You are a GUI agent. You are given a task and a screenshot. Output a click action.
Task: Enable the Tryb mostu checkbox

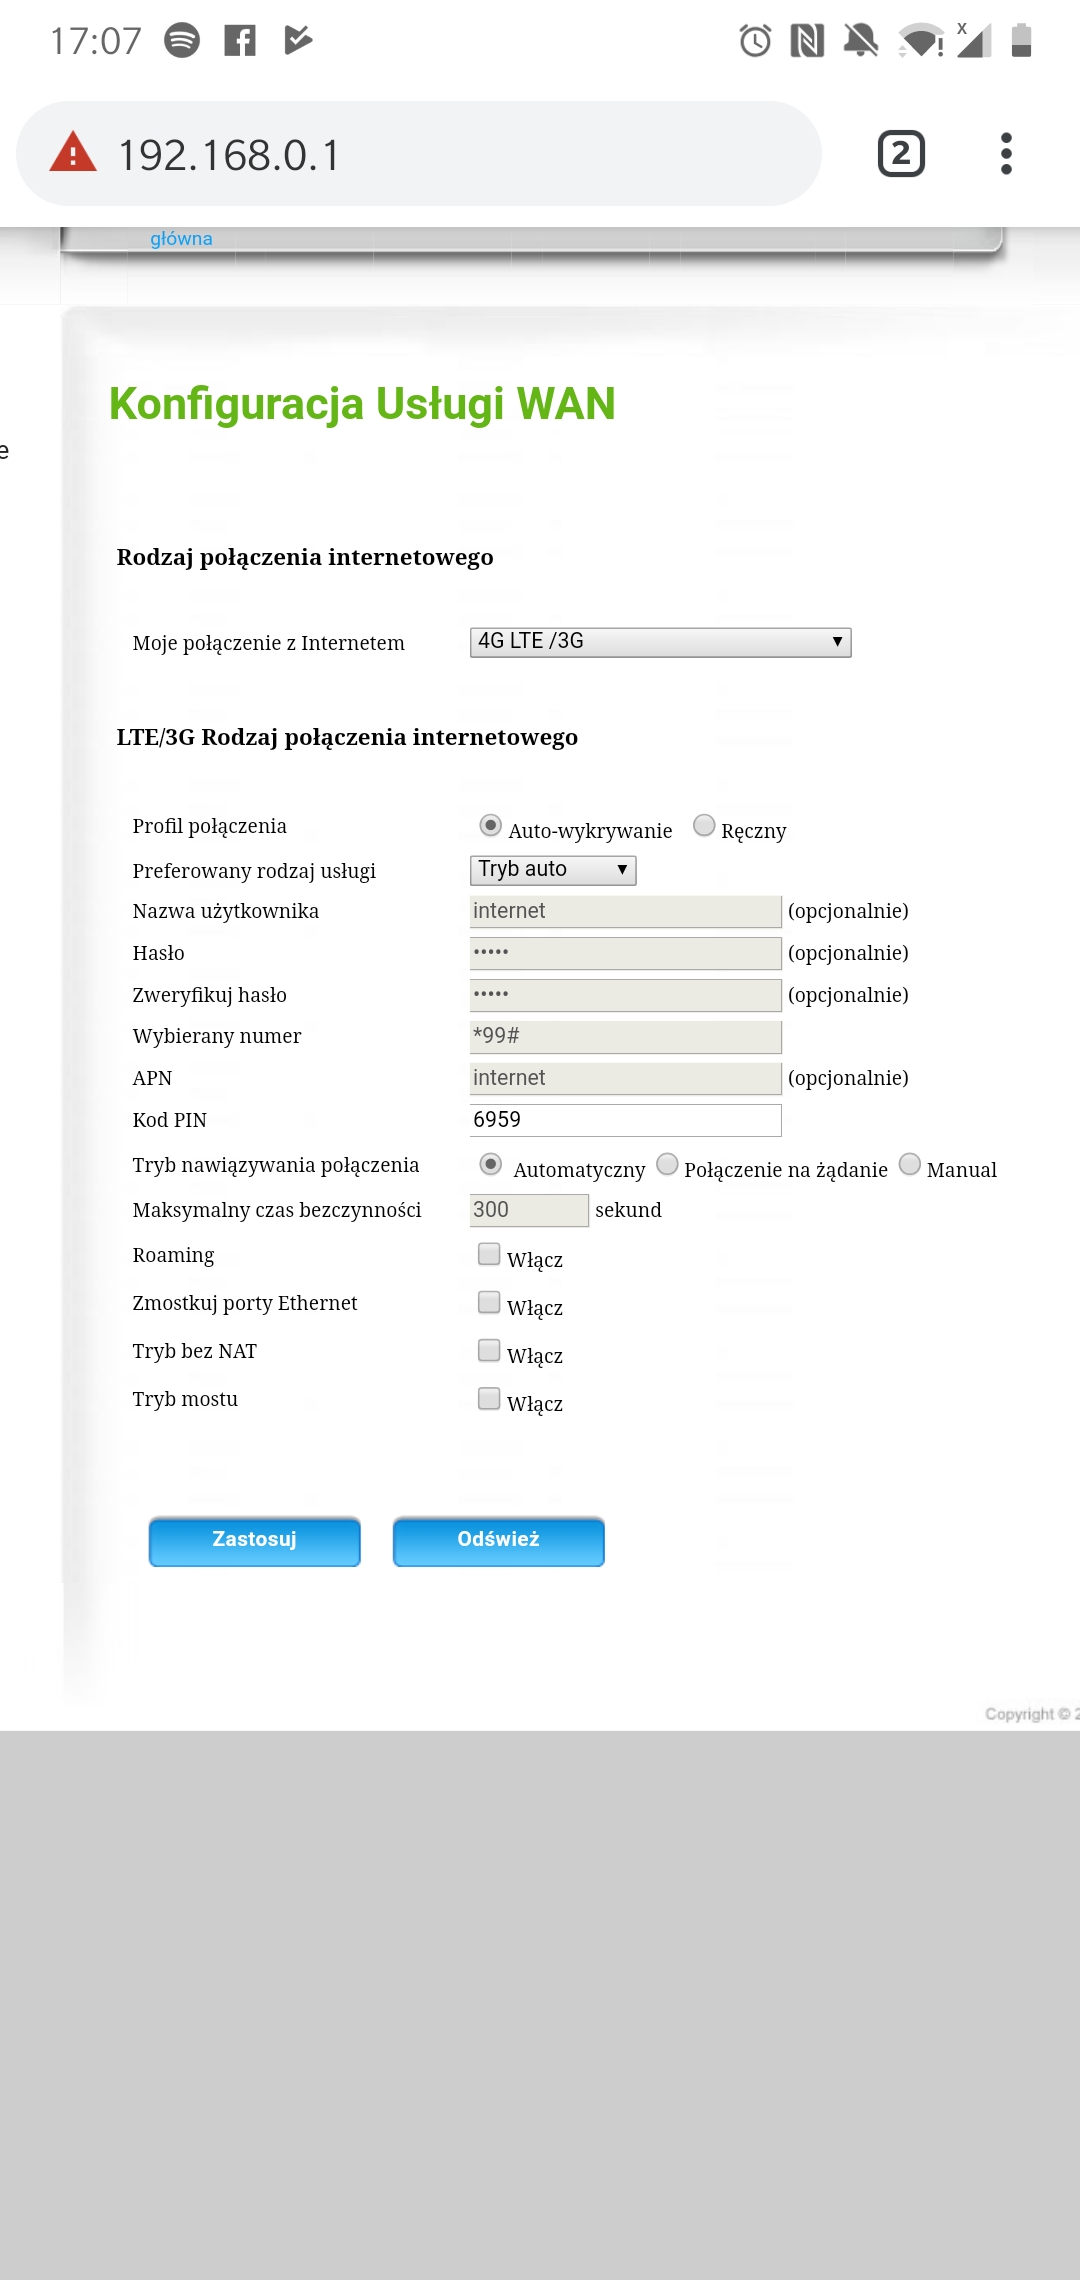[489, 1398]
